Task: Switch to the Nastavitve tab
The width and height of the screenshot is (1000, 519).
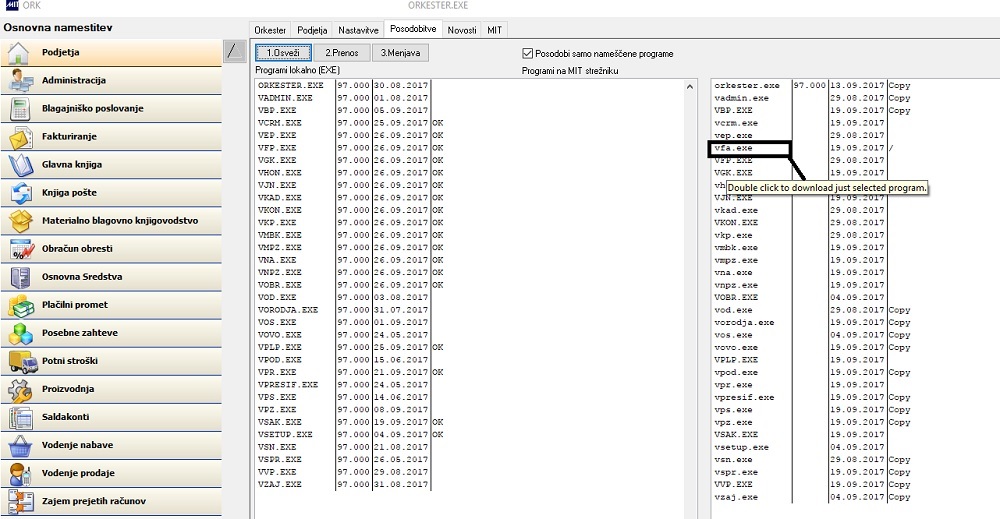Action: pyautogui.click(x=358, y=30)
